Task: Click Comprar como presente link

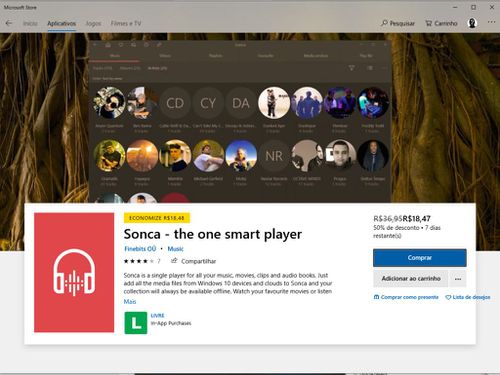Action: point(406,297)
